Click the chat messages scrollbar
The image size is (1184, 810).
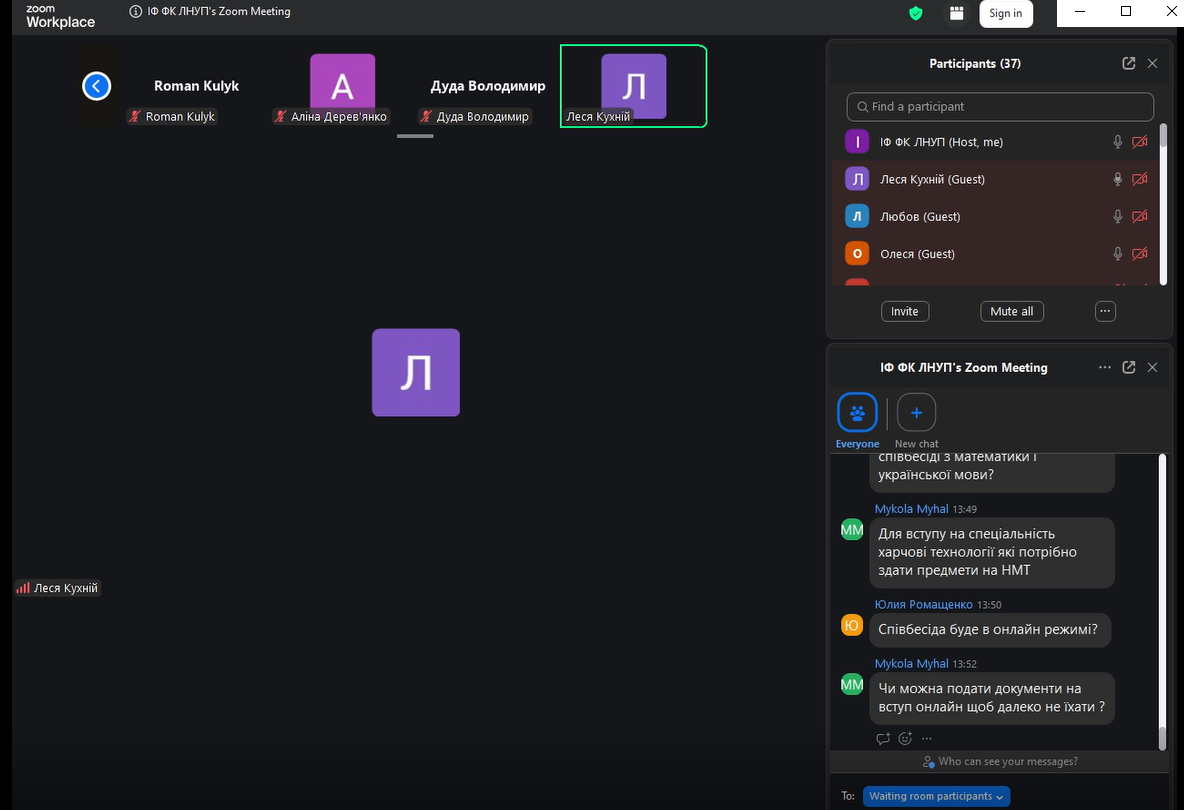pyautogui.click(x=1162, y=600)
